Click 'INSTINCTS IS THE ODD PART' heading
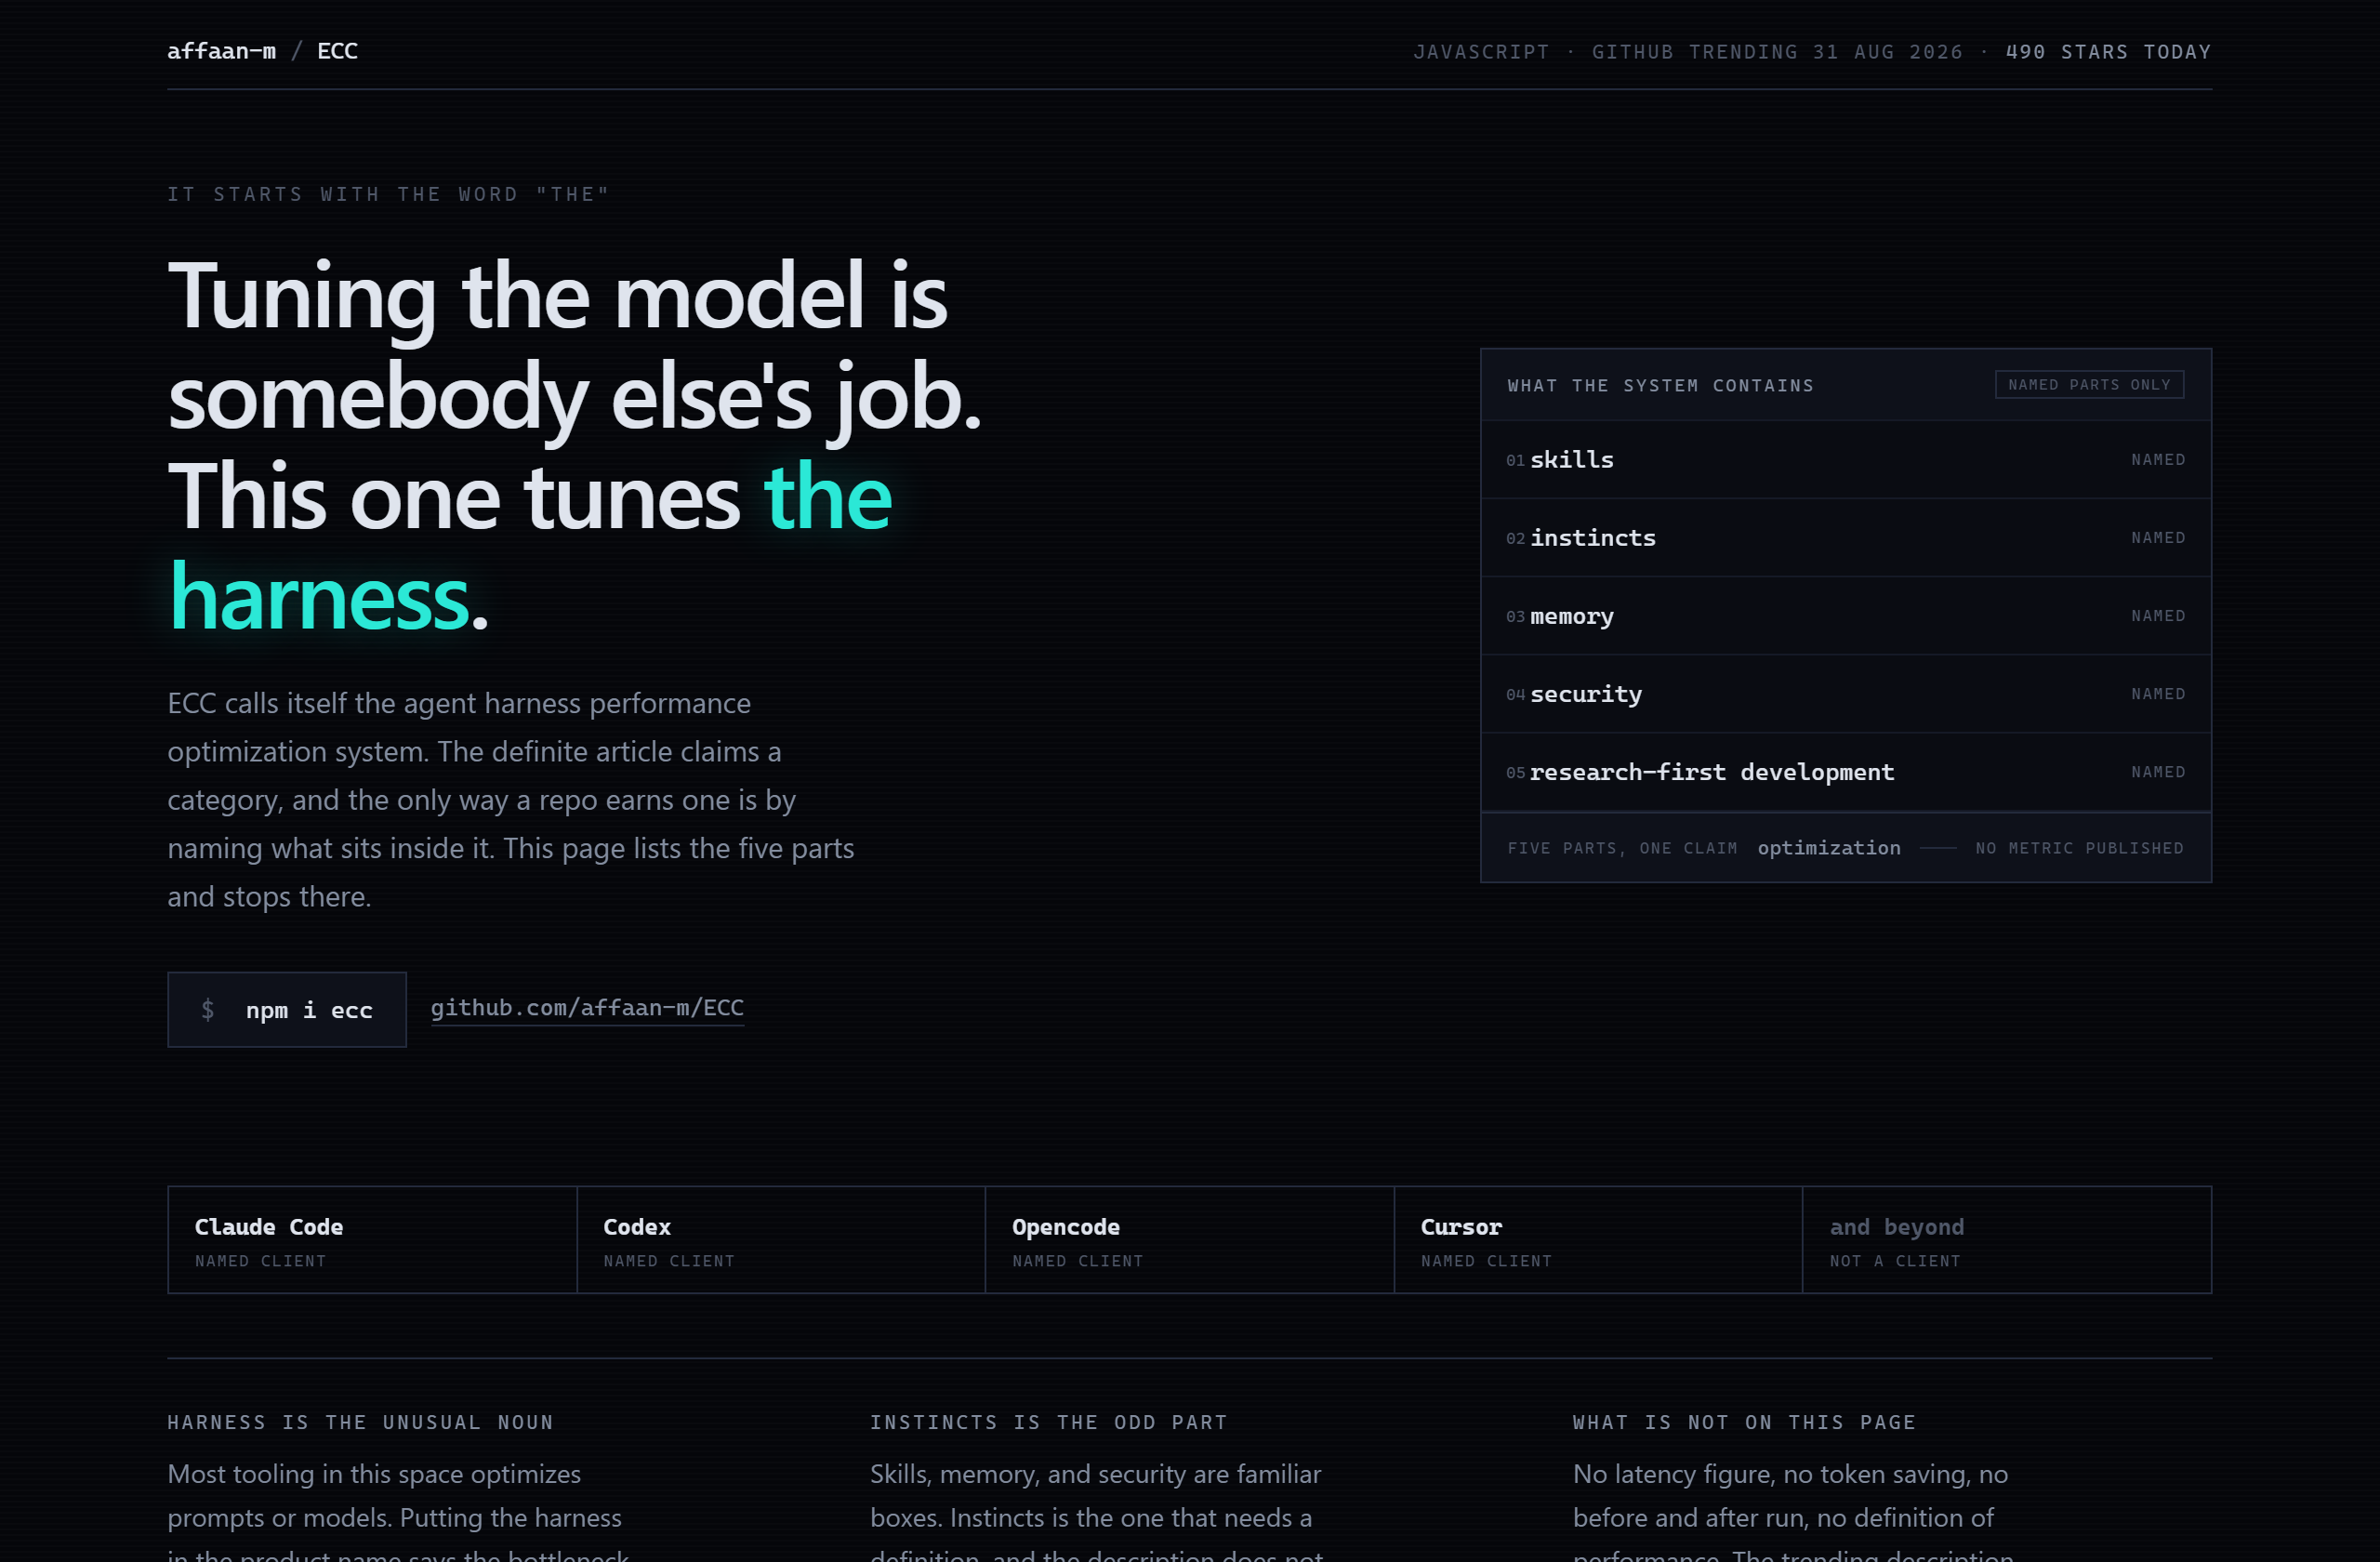Image resolution: width=2380 pixels, height=1562 pixels. point(1048,1422)
